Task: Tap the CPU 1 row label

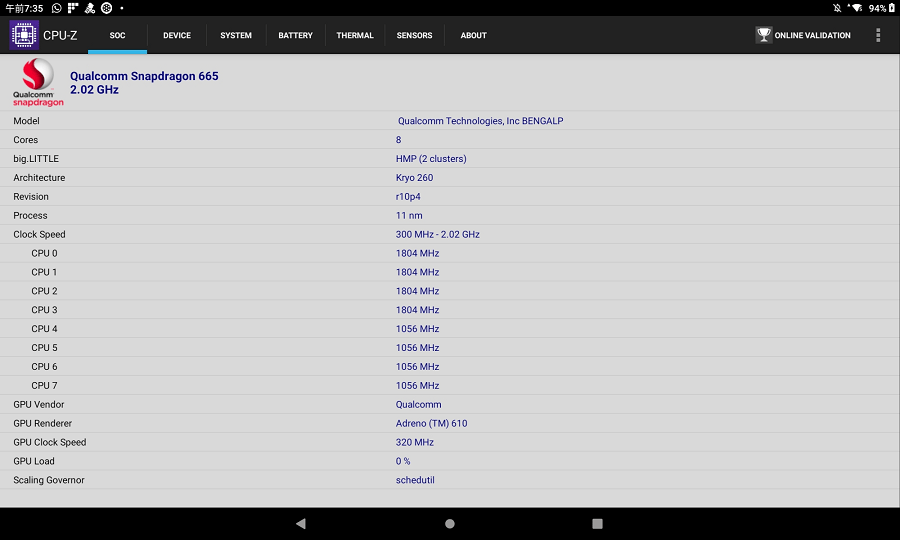Action: (44, 272)
